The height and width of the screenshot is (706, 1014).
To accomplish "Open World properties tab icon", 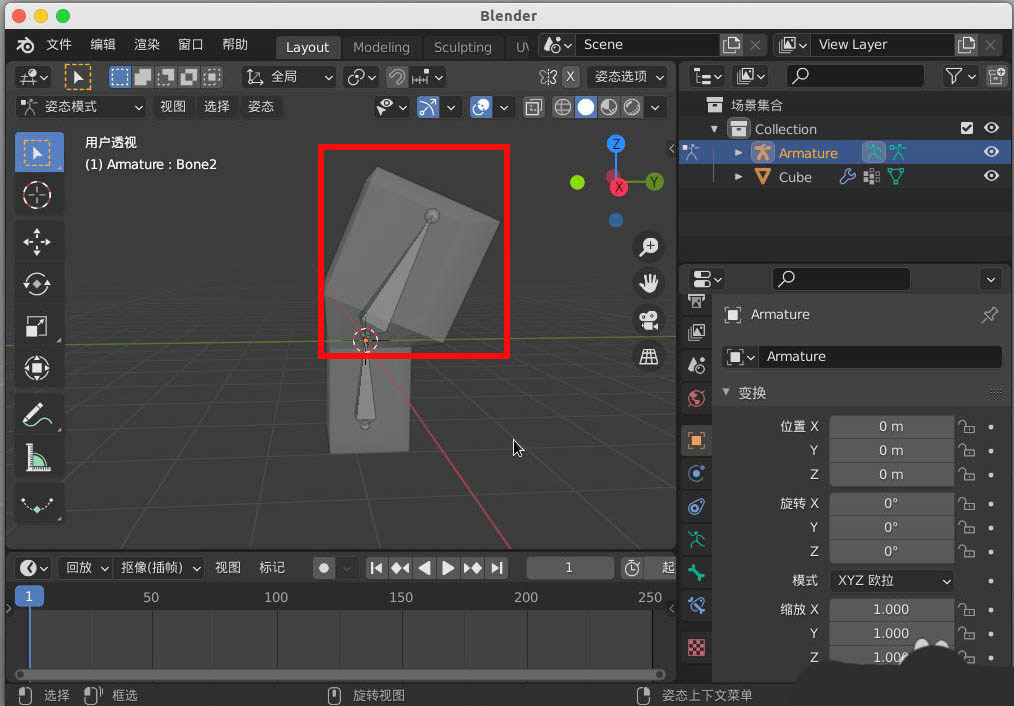I will point(696,398).
